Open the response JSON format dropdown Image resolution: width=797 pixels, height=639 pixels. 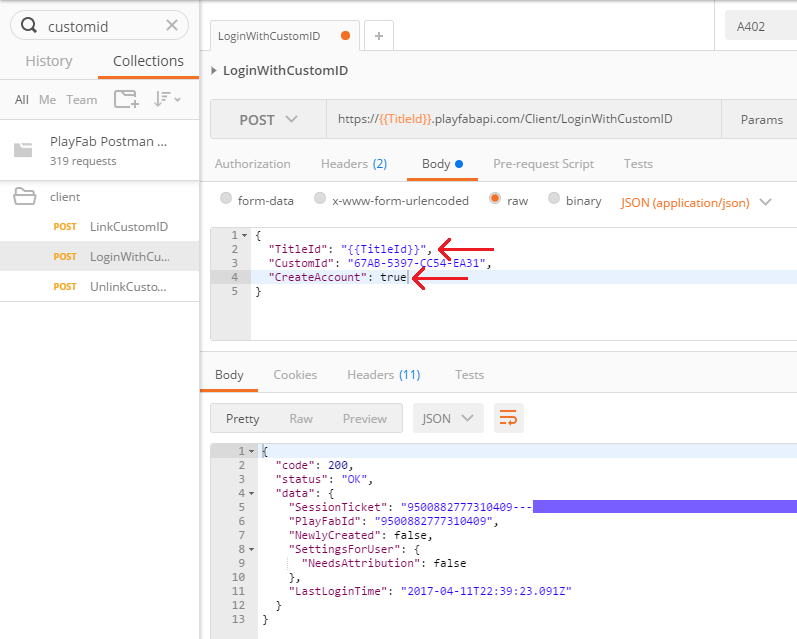(x=448, y=418)
